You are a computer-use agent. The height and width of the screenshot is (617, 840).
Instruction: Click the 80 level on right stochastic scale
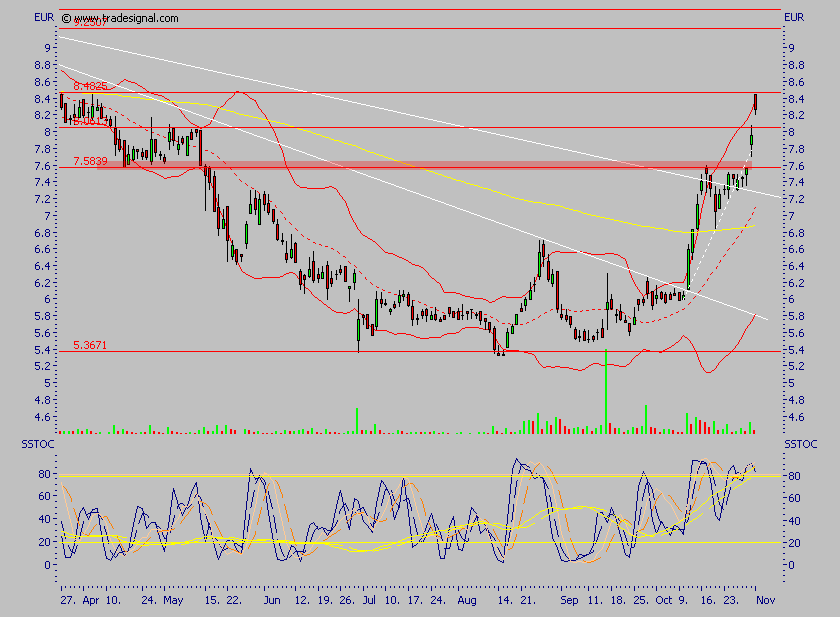pos(791,476)
